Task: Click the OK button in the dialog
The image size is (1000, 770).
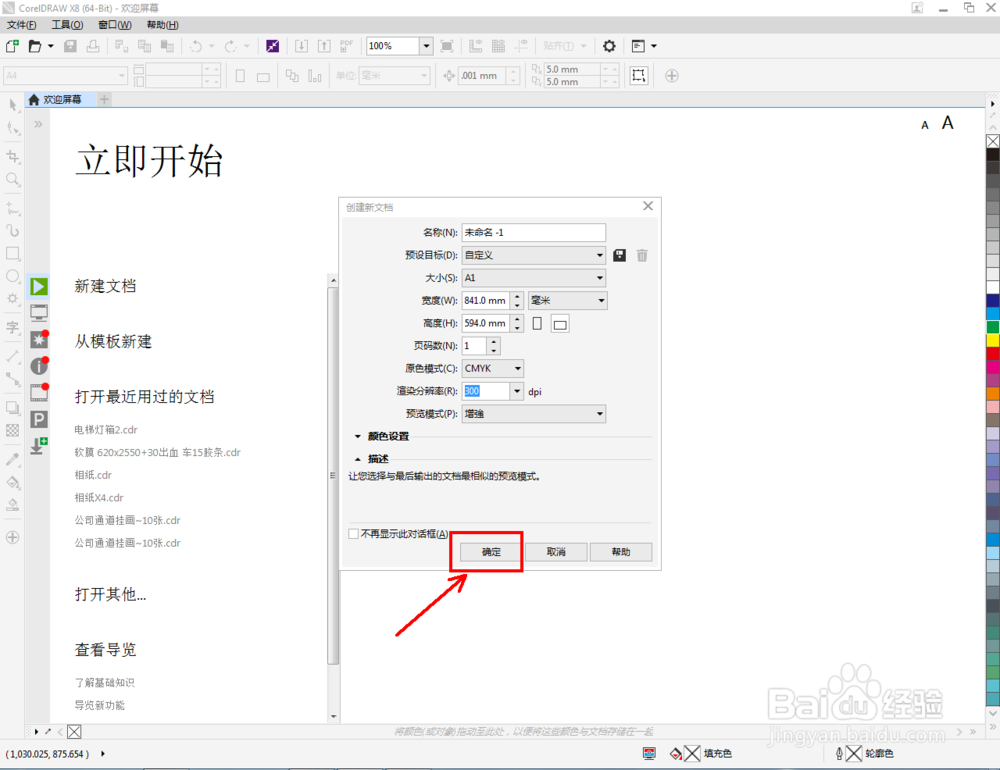Action: 491,552
